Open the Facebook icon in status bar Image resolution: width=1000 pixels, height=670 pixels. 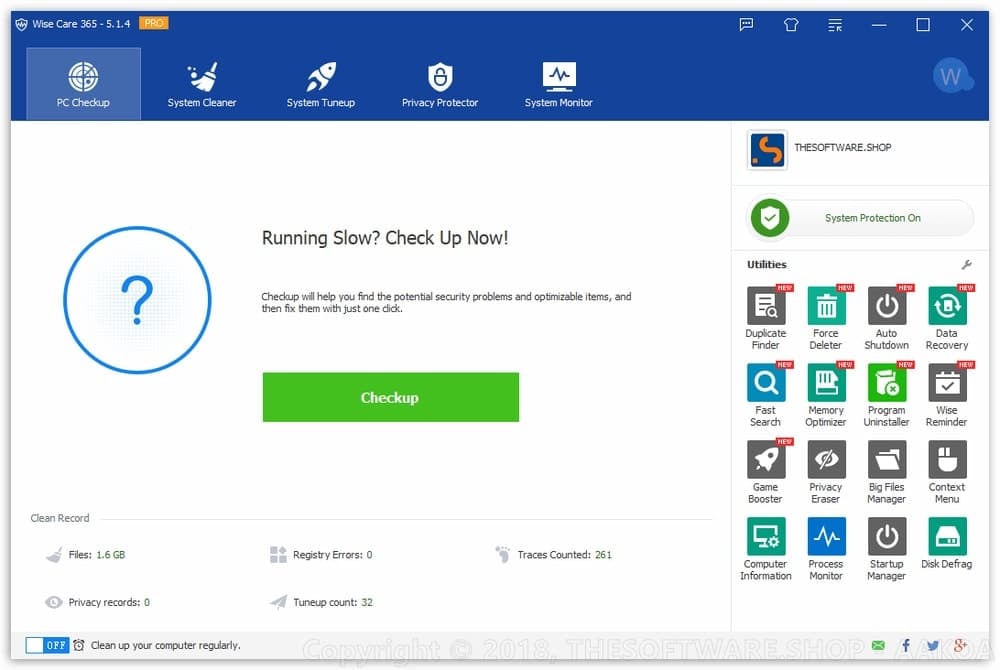(906, 645)
